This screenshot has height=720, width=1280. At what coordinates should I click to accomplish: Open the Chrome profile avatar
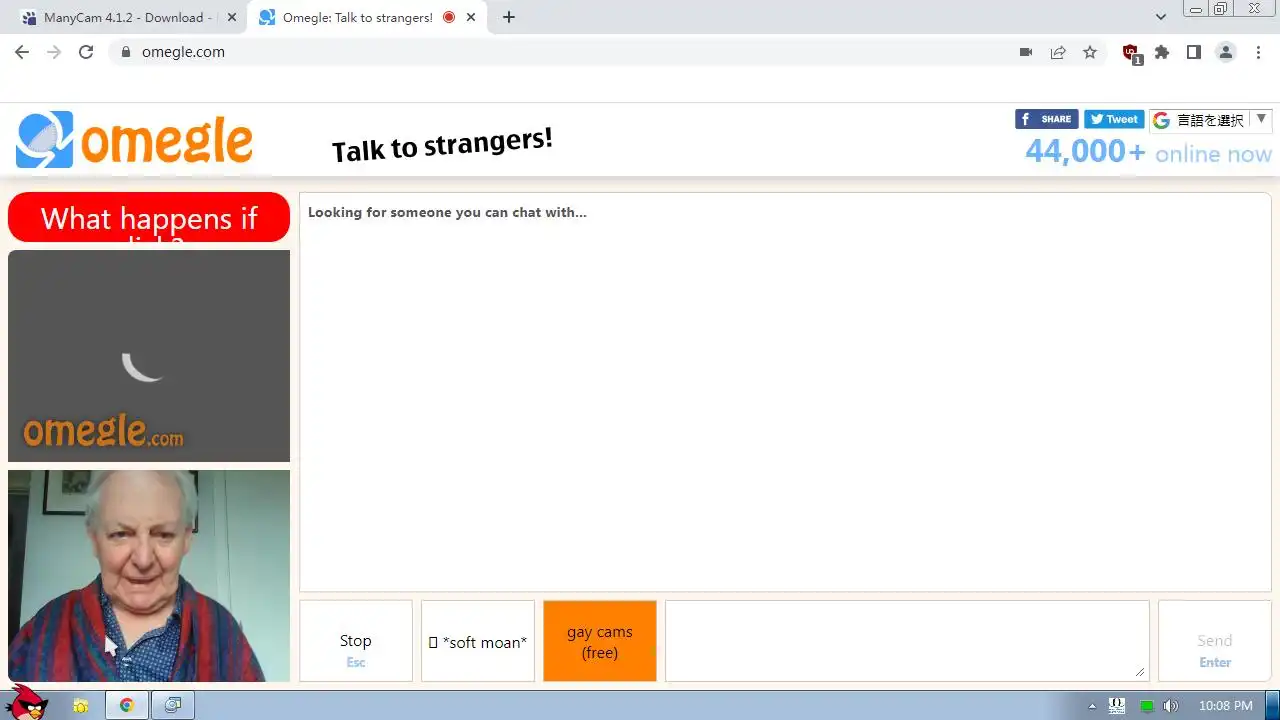[1226, 52]
